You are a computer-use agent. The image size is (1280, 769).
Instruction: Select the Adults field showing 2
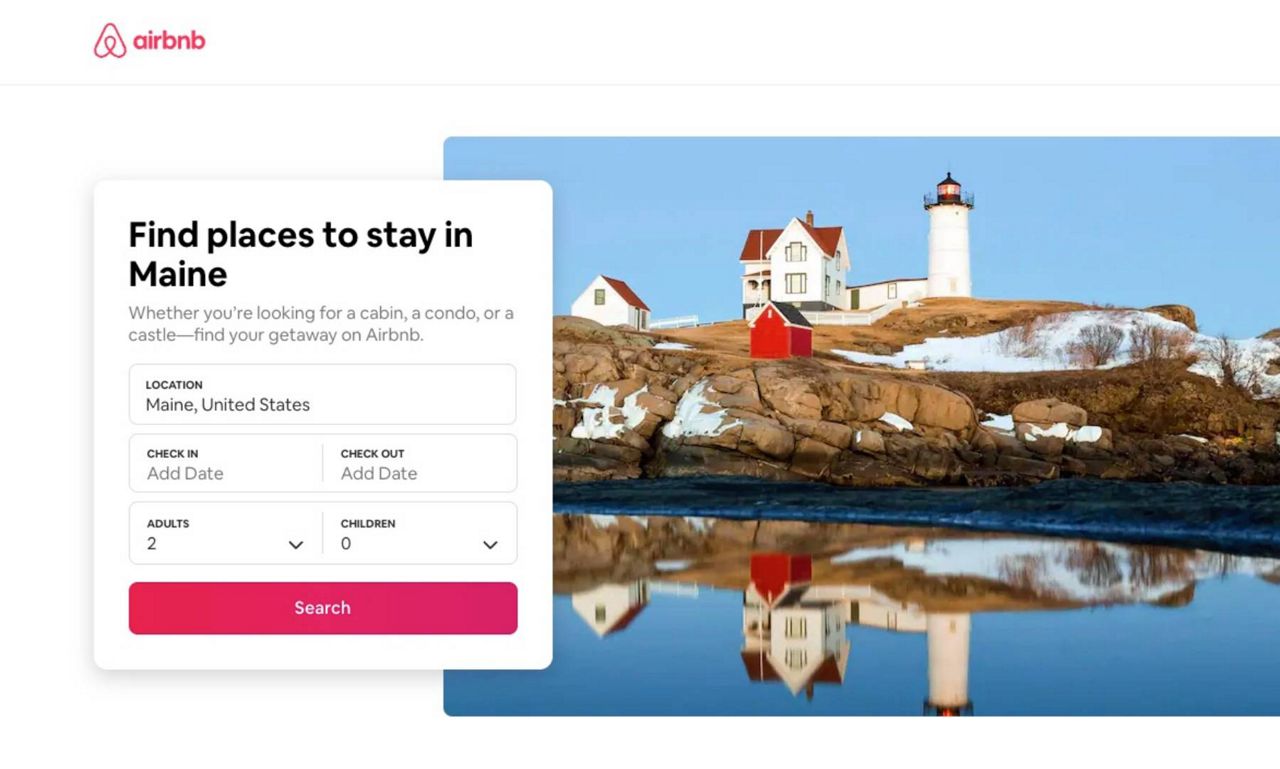(226, 533)
